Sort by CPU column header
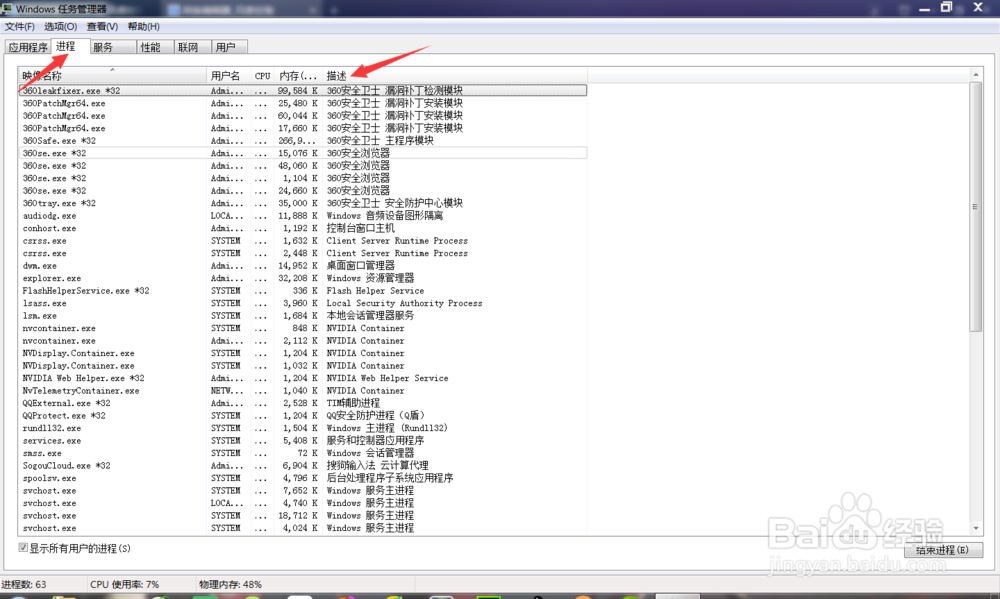This screenshot has width=1000, height=599. pos(263,76)
